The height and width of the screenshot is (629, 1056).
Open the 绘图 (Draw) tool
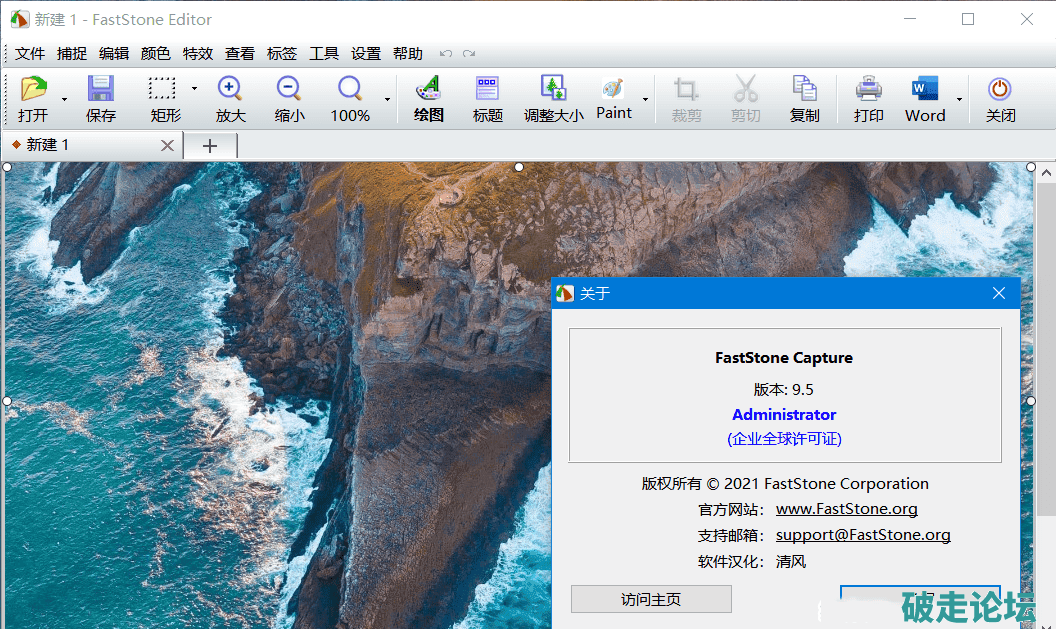[428, 90]
